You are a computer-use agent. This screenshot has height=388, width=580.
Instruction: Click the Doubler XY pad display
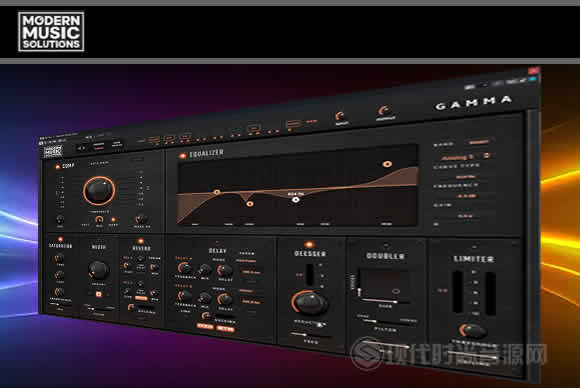pos(385,284)
